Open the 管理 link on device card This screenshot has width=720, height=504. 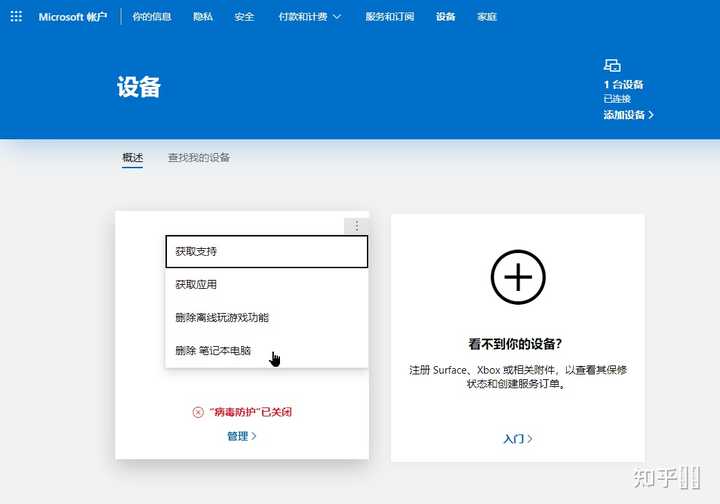pos(242,436)
